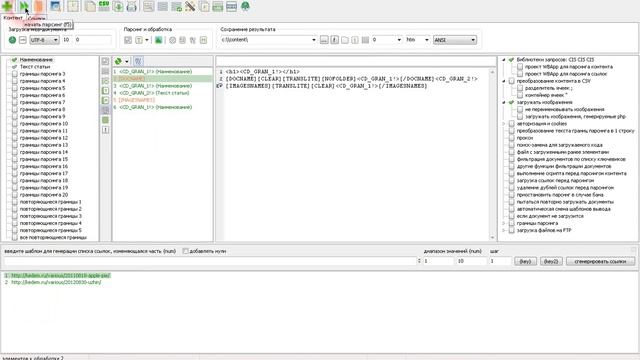Screen dimensions: 640x360
Task: Toggle the 'границы парсинга 10' checkbox
Action: pos(15,124)
